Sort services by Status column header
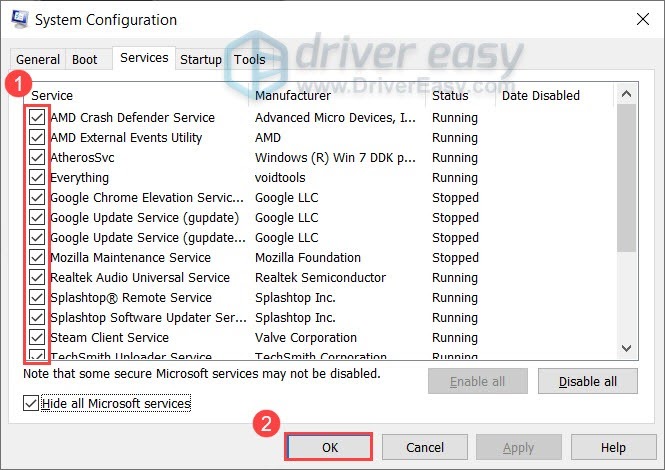Image resolution: width=665 pixels, height=470 pixels. pyautogui.click(x=460, y=96)
